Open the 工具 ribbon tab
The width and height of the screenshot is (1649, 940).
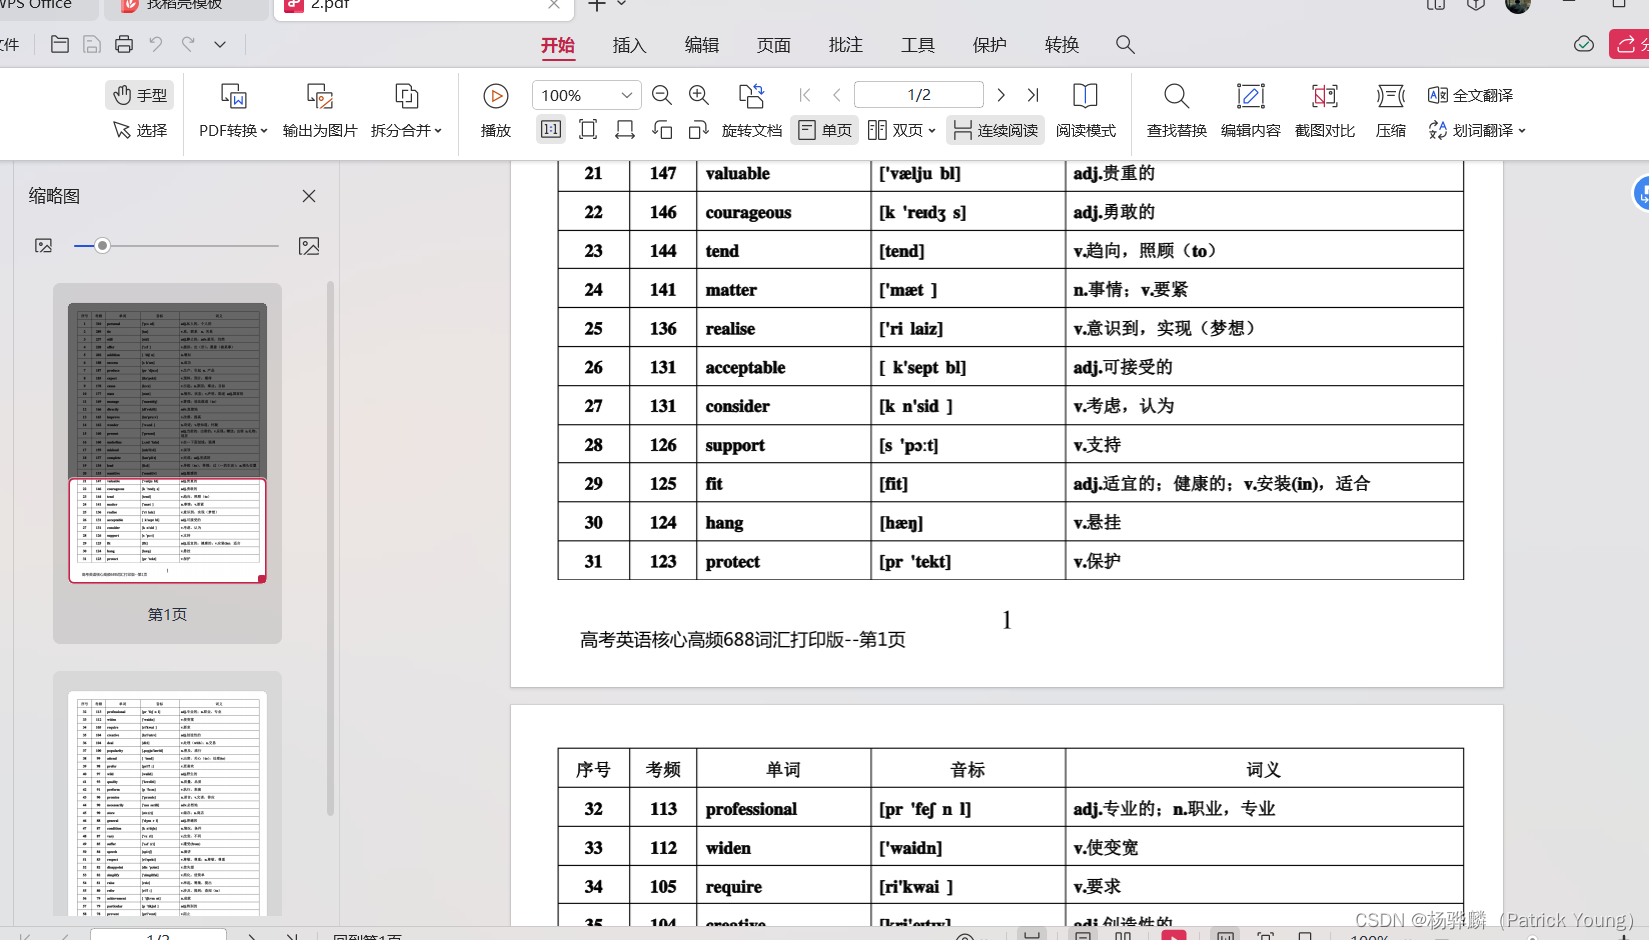pos(918,45)
